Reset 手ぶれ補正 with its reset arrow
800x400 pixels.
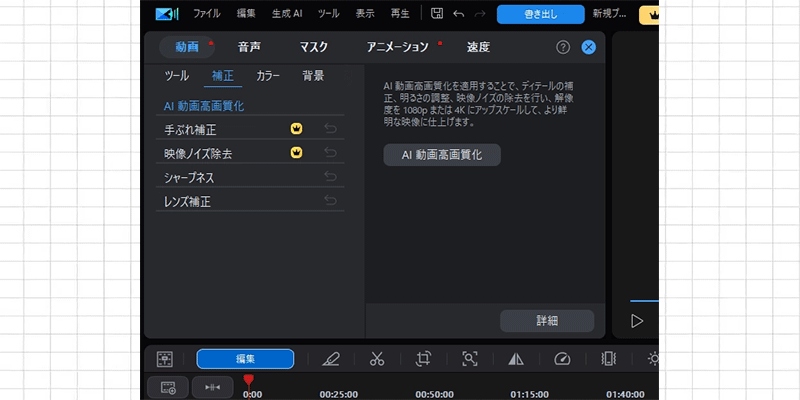click(331, 129)
